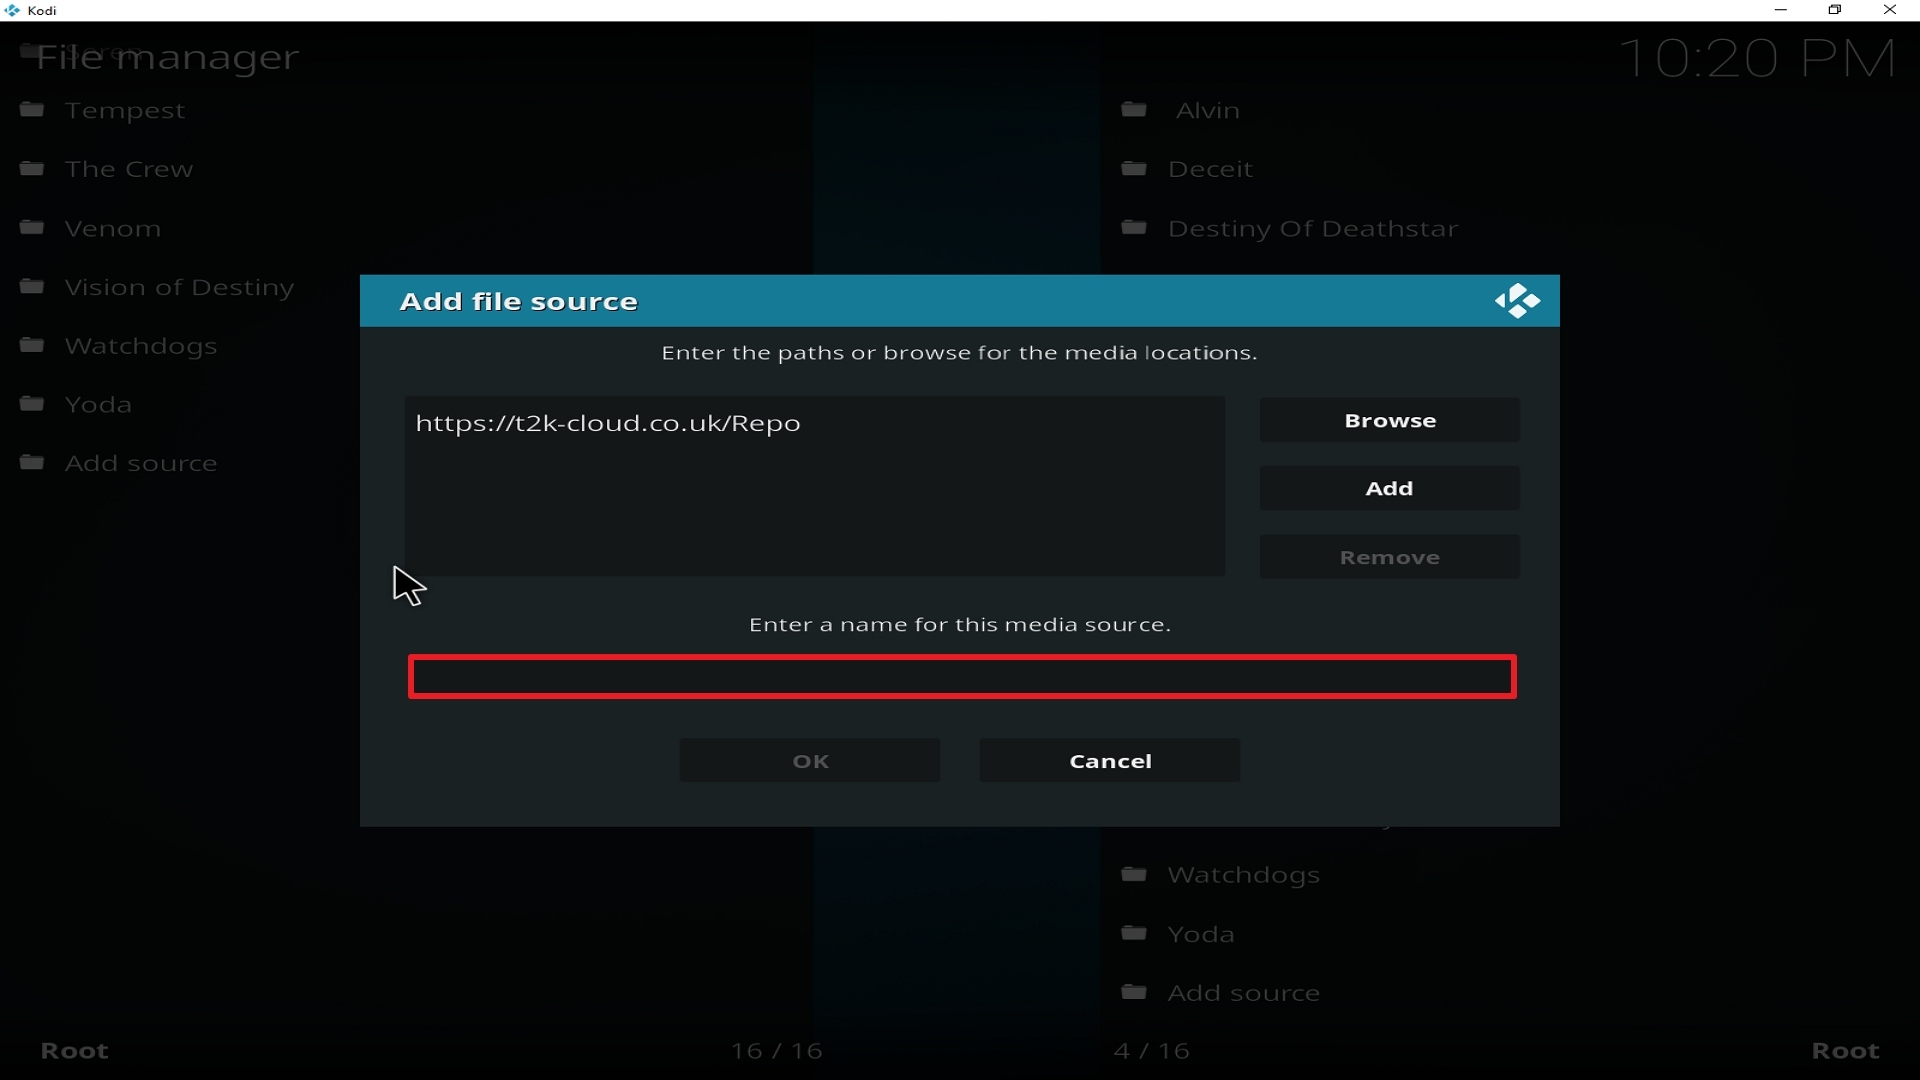Click the 4 / 16 item counter

(x=1152, y=1051)
